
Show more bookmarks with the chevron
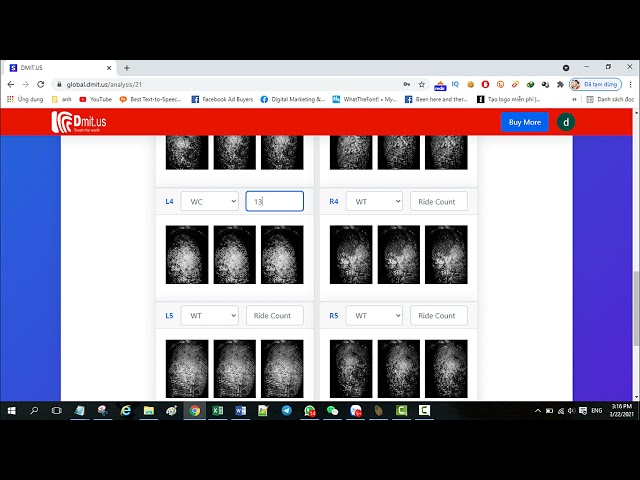coord(574,99)
